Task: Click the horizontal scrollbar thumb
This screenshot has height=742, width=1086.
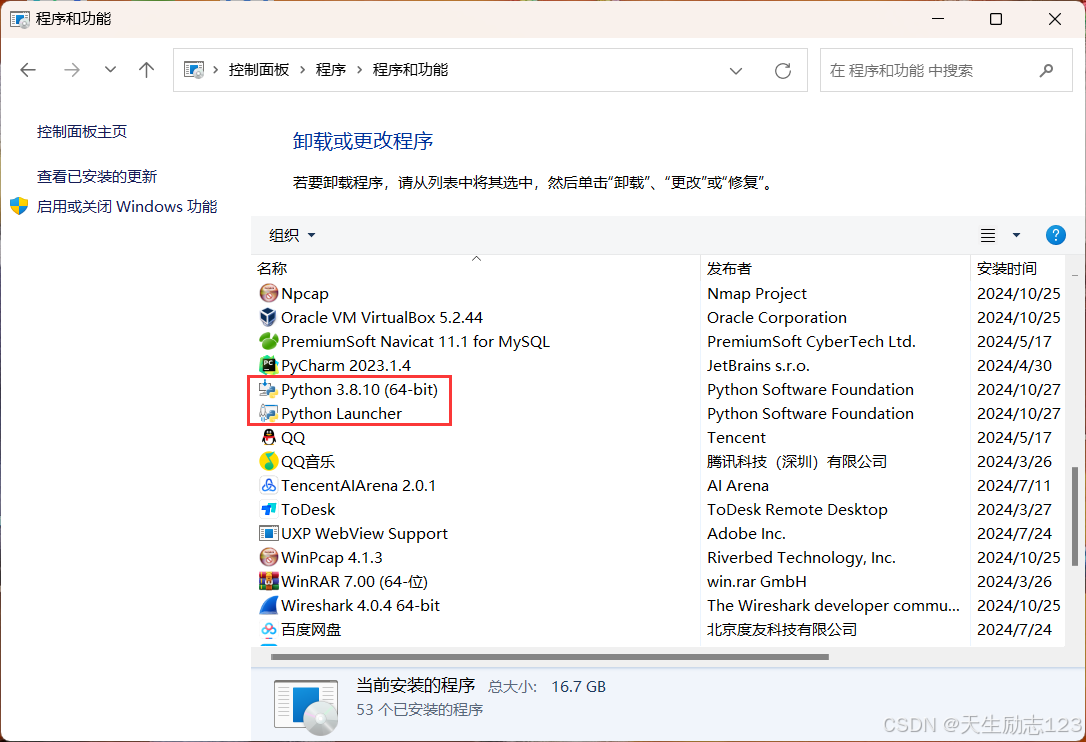Action: coord(550,657)
